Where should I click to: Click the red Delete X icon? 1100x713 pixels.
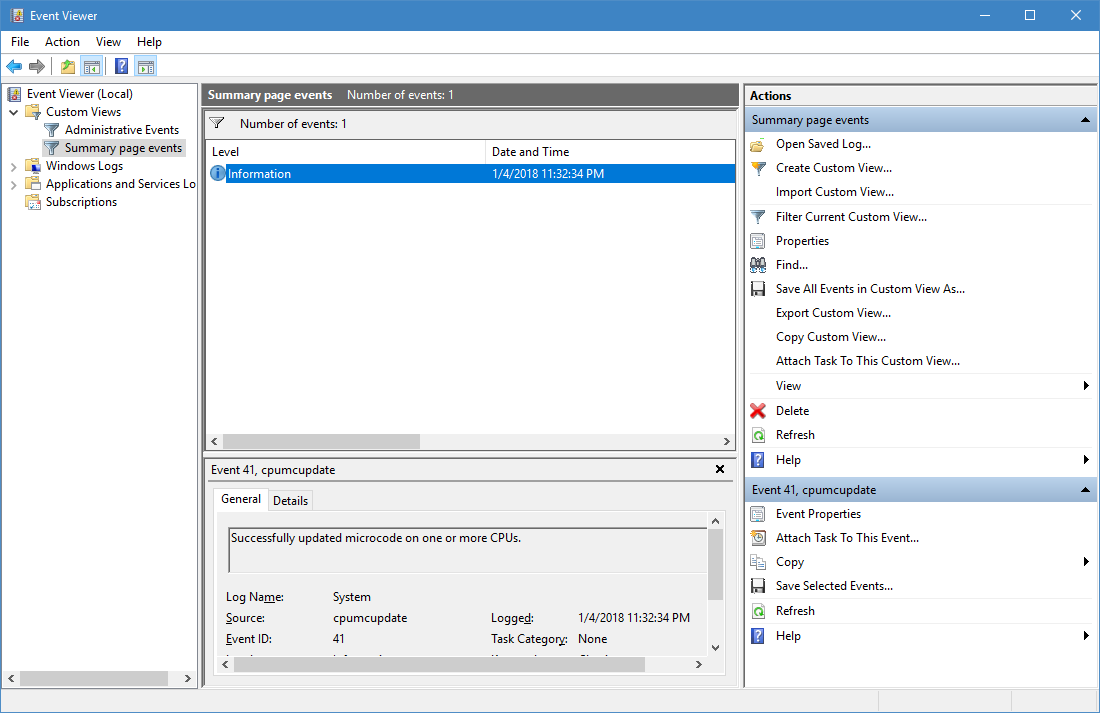click(x=758, y=411)
